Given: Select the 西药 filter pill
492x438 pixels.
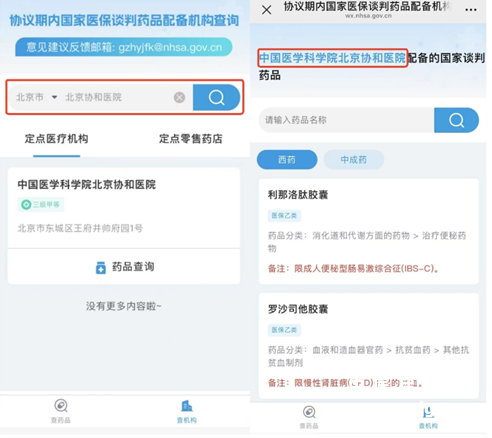Looking at the screenshot, I should (287, 160).
